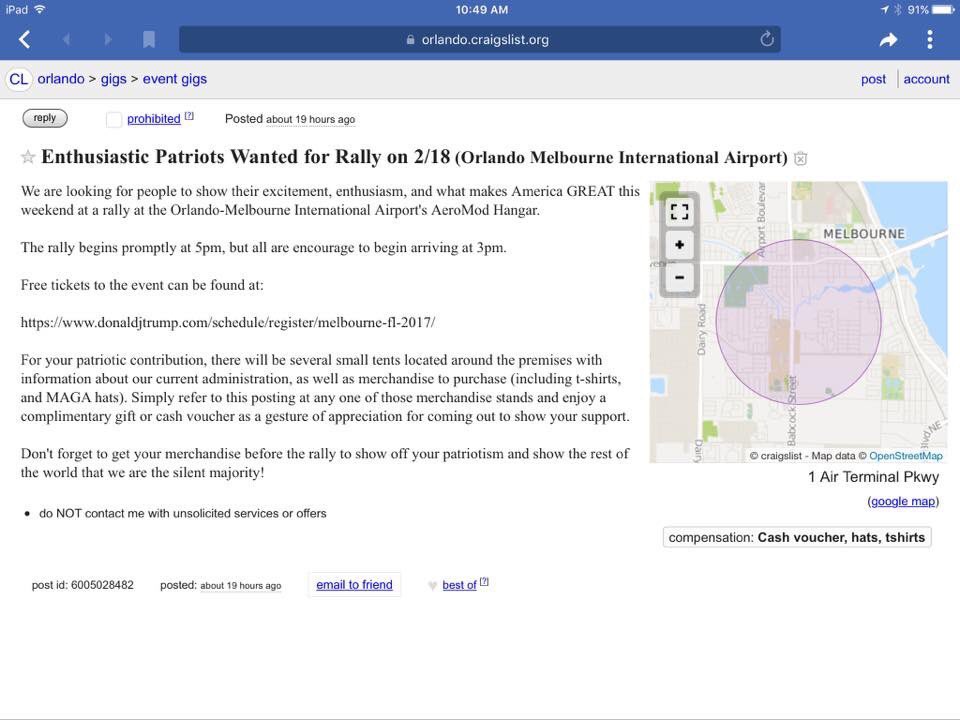Expand the map to fullscreen
This screenshot has height=720, width=960.
click(679, 212)
